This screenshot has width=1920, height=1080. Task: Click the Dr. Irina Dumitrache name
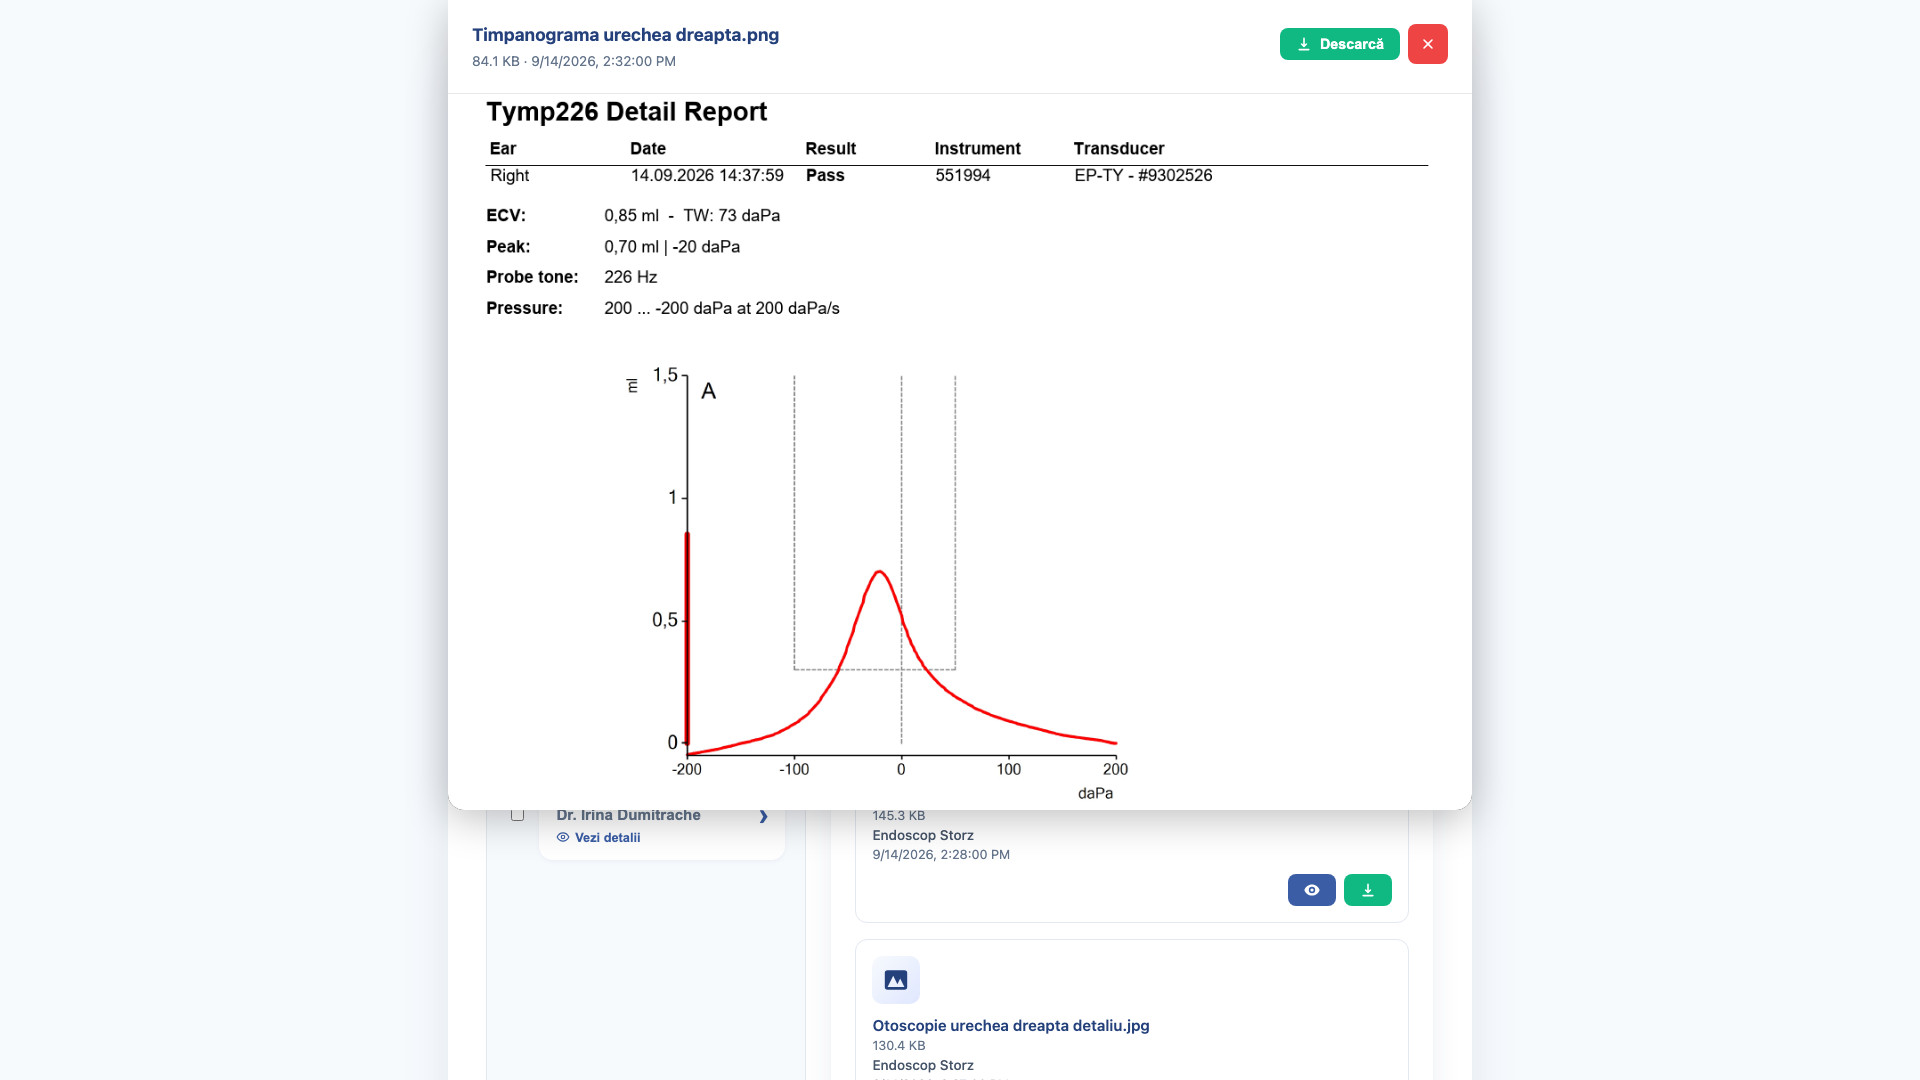[628, 815]
